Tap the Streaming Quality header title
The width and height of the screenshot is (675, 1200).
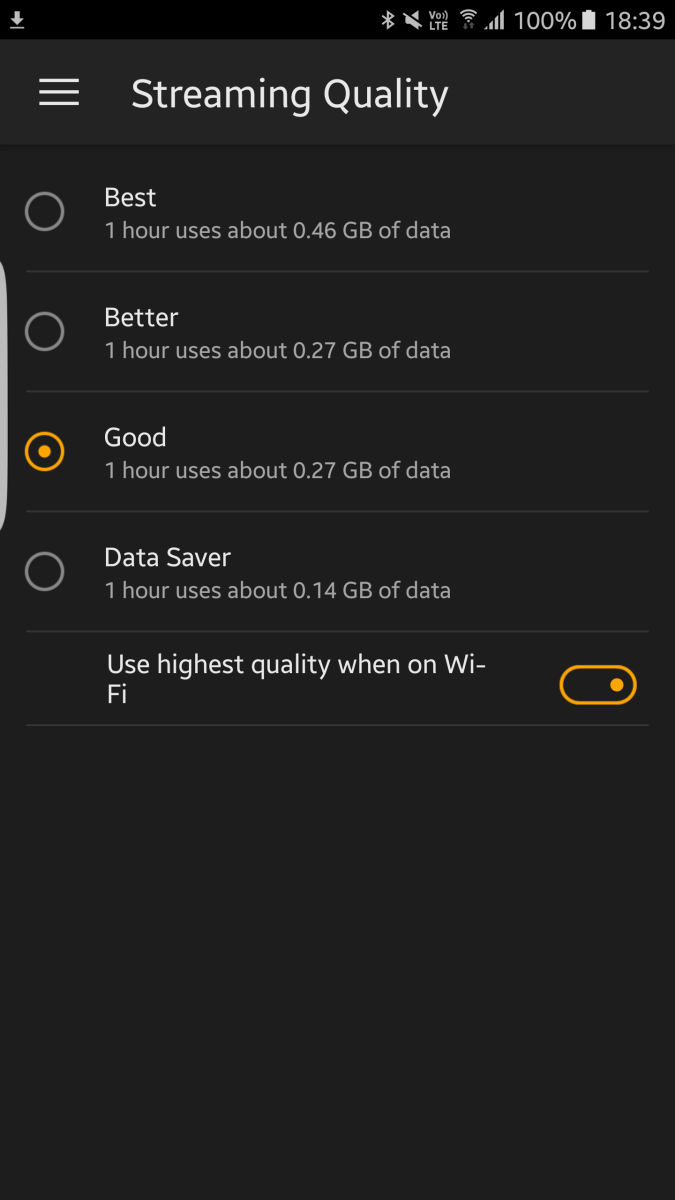tap(290, 95)
